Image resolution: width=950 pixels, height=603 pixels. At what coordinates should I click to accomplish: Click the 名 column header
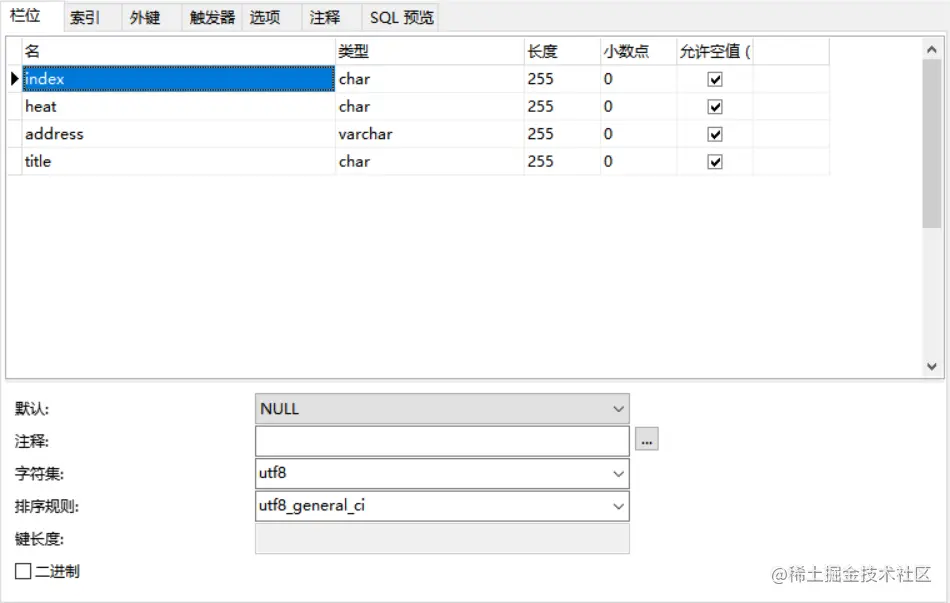click(178, 52)
